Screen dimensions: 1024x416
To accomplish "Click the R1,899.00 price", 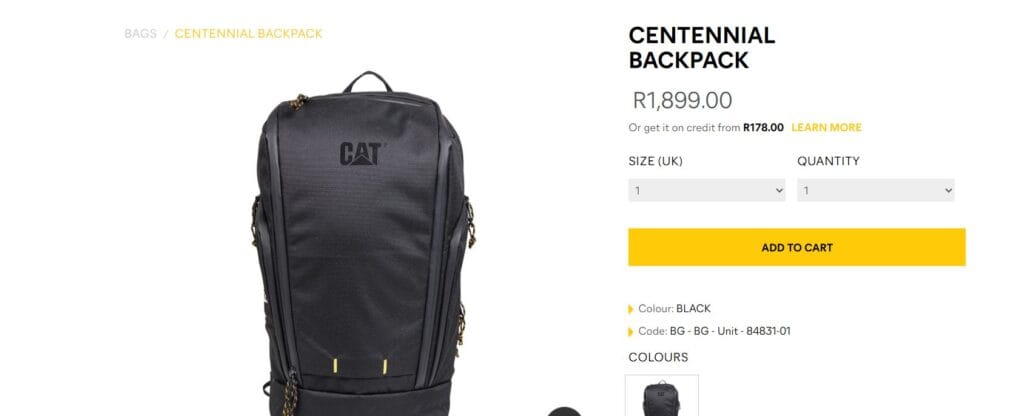I will pyautogui.click(x=682, y=101).
